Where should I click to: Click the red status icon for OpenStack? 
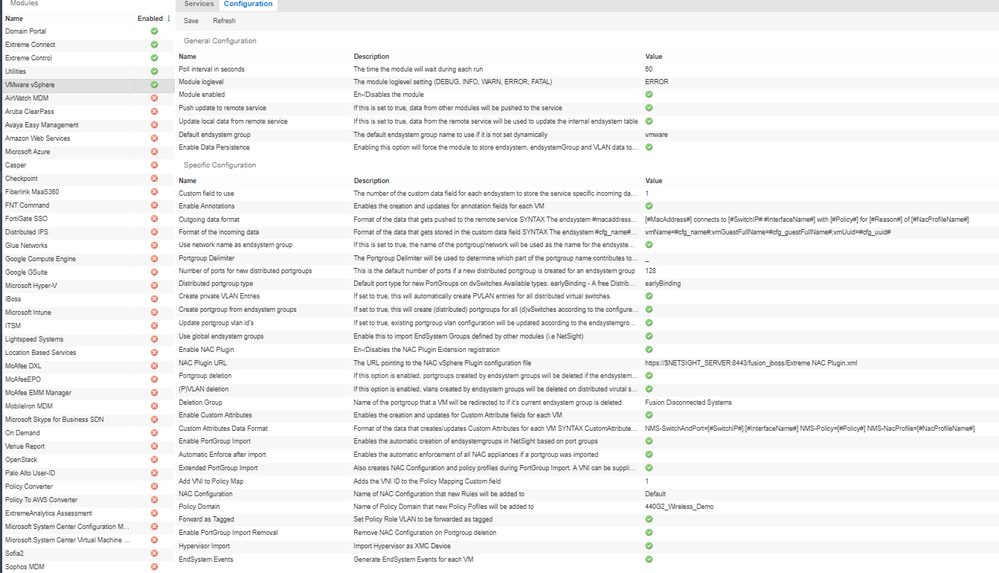(154, 459)
